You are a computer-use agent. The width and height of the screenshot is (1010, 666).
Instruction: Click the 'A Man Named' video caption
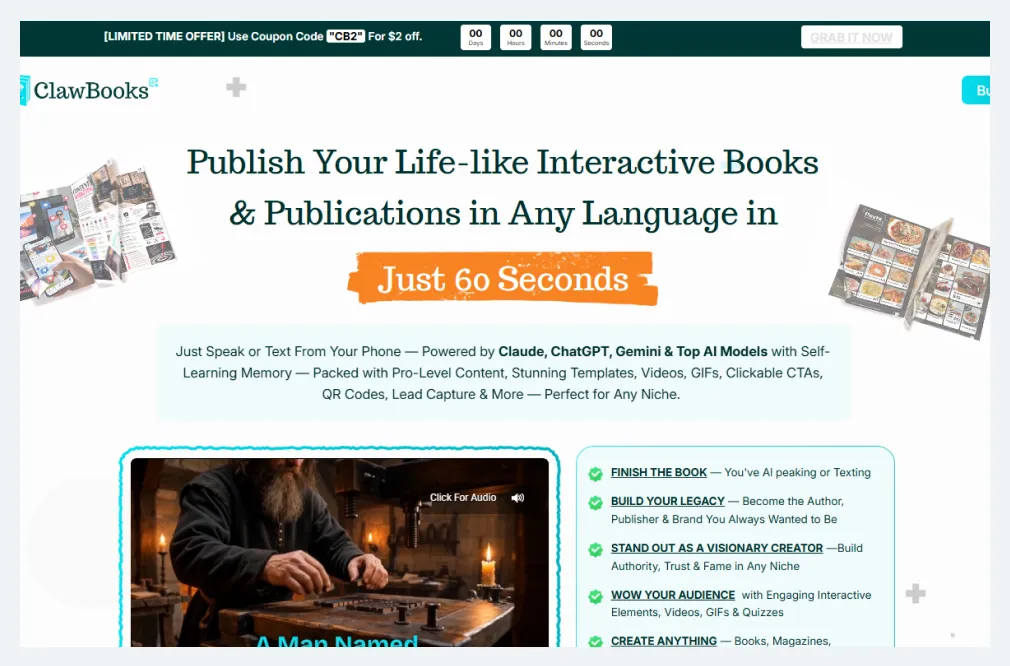337,640
